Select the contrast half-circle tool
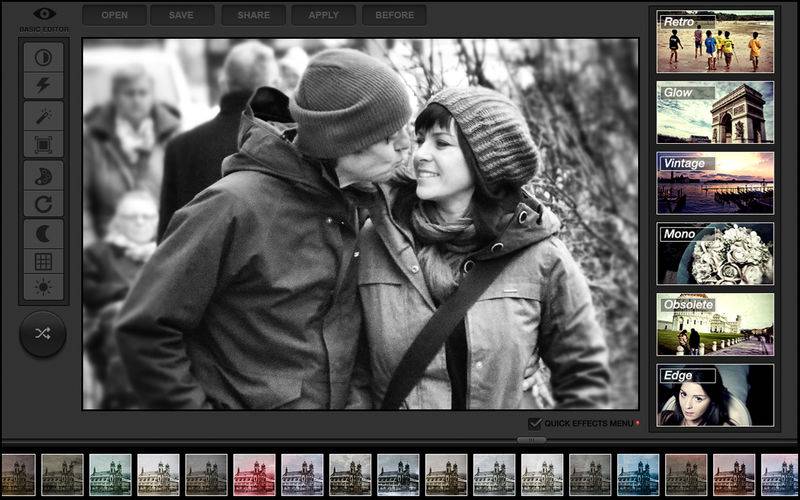This screenshot has width=800, height=500. (43, 57)
